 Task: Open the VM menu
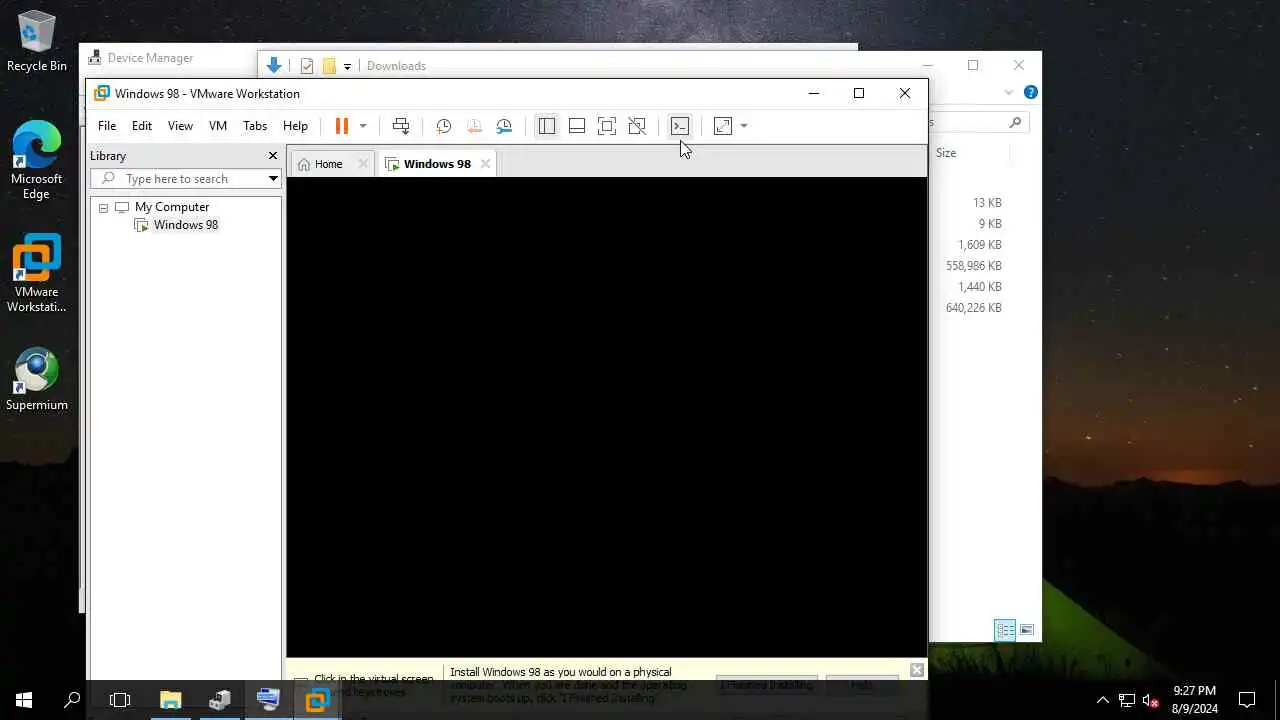pyautogui.click(x=218, y=126)
